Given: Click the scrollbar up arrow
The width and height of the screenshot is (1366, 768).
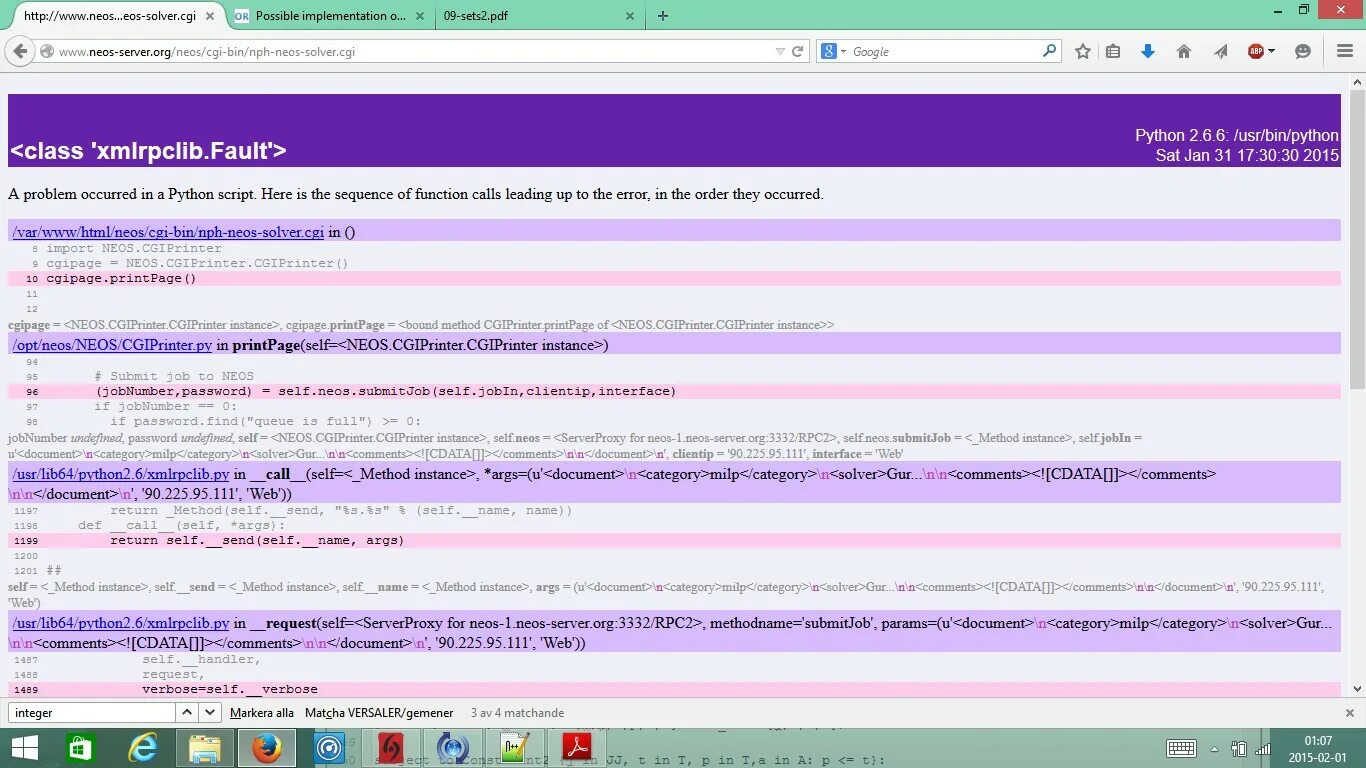Looking at the screenshot, I should [x=1357, y=80].
